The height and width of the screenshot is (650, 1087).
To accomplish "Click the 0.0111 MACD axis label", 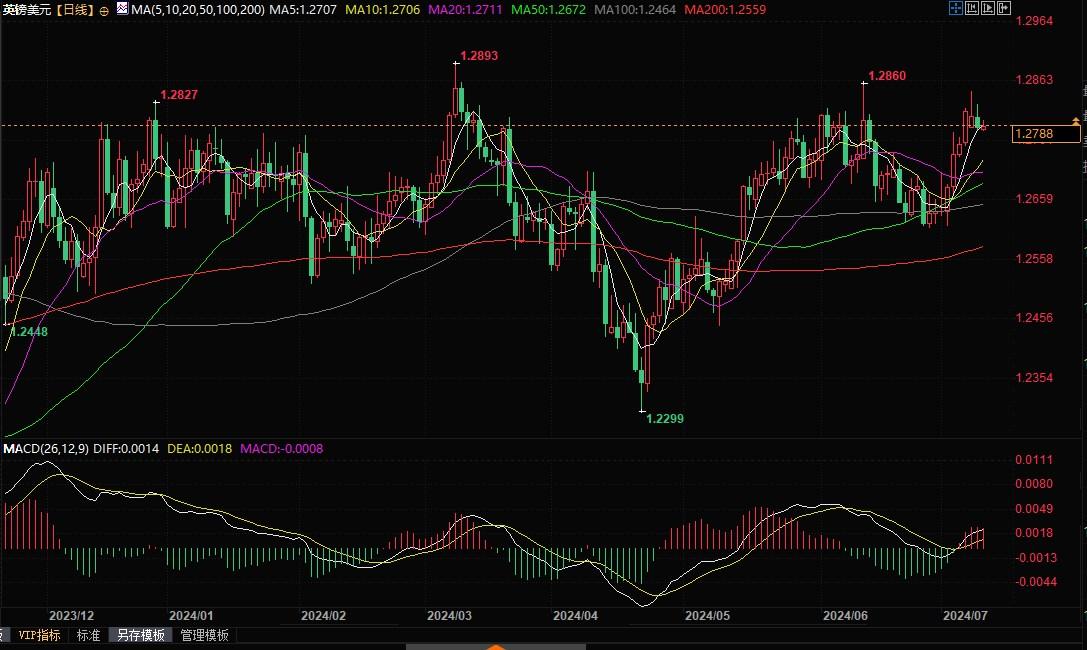I will tap(1034, 460).
